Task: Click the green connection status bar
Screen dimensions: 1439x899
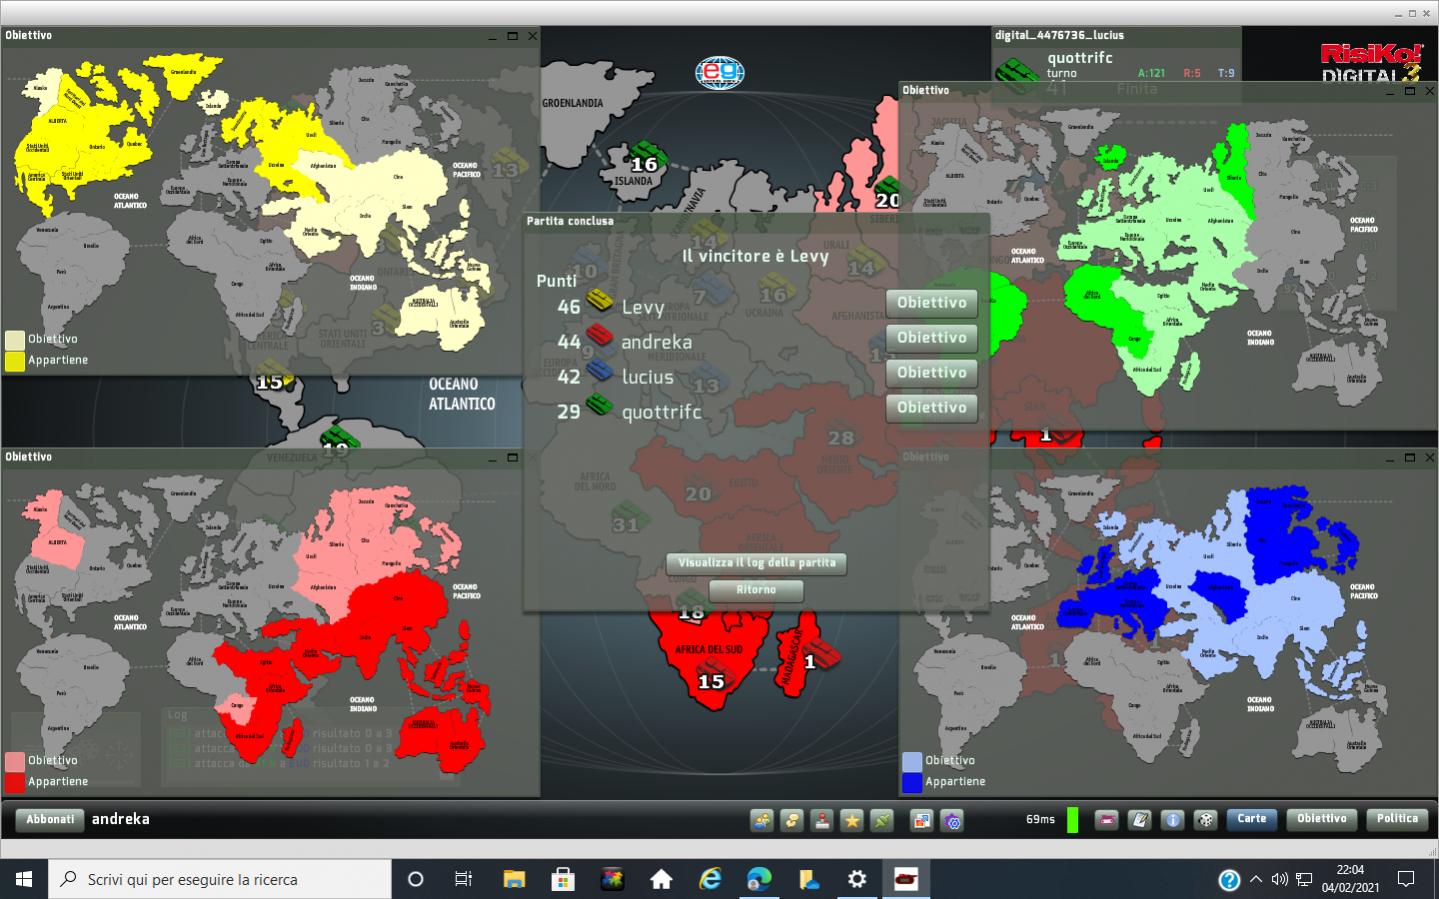Action: [1073, 820]
